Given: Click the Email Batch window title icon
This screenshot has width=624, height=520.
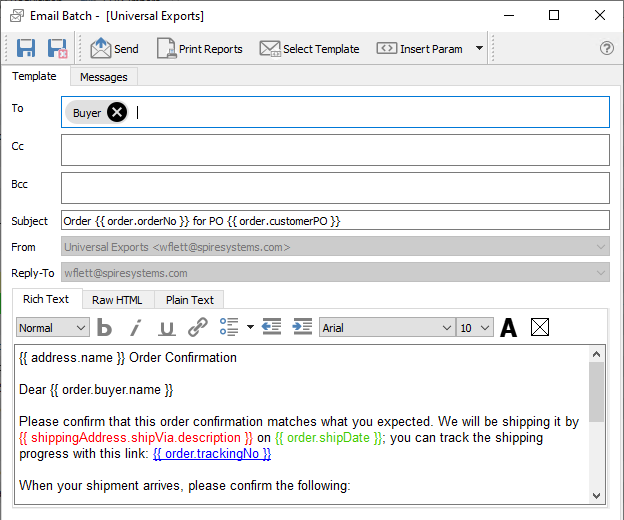Looking at the screenshot, I should point(17,16).
